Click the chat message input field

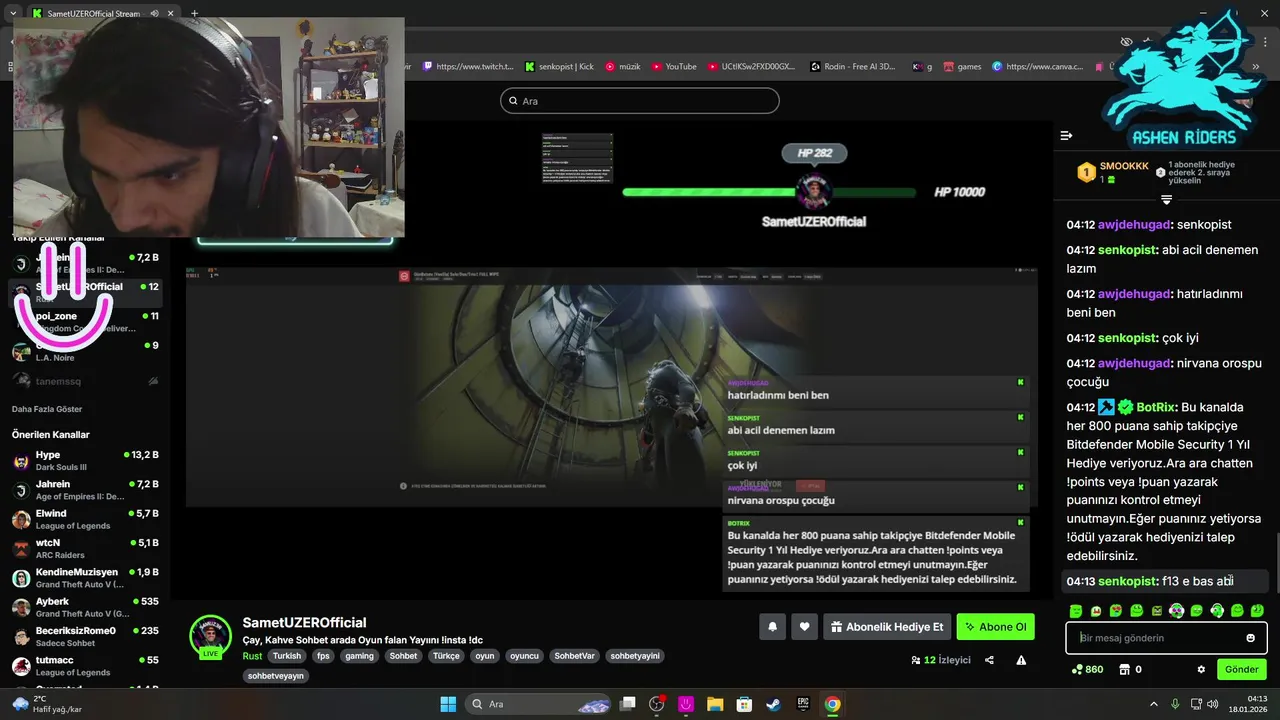tap(1166, 638)
